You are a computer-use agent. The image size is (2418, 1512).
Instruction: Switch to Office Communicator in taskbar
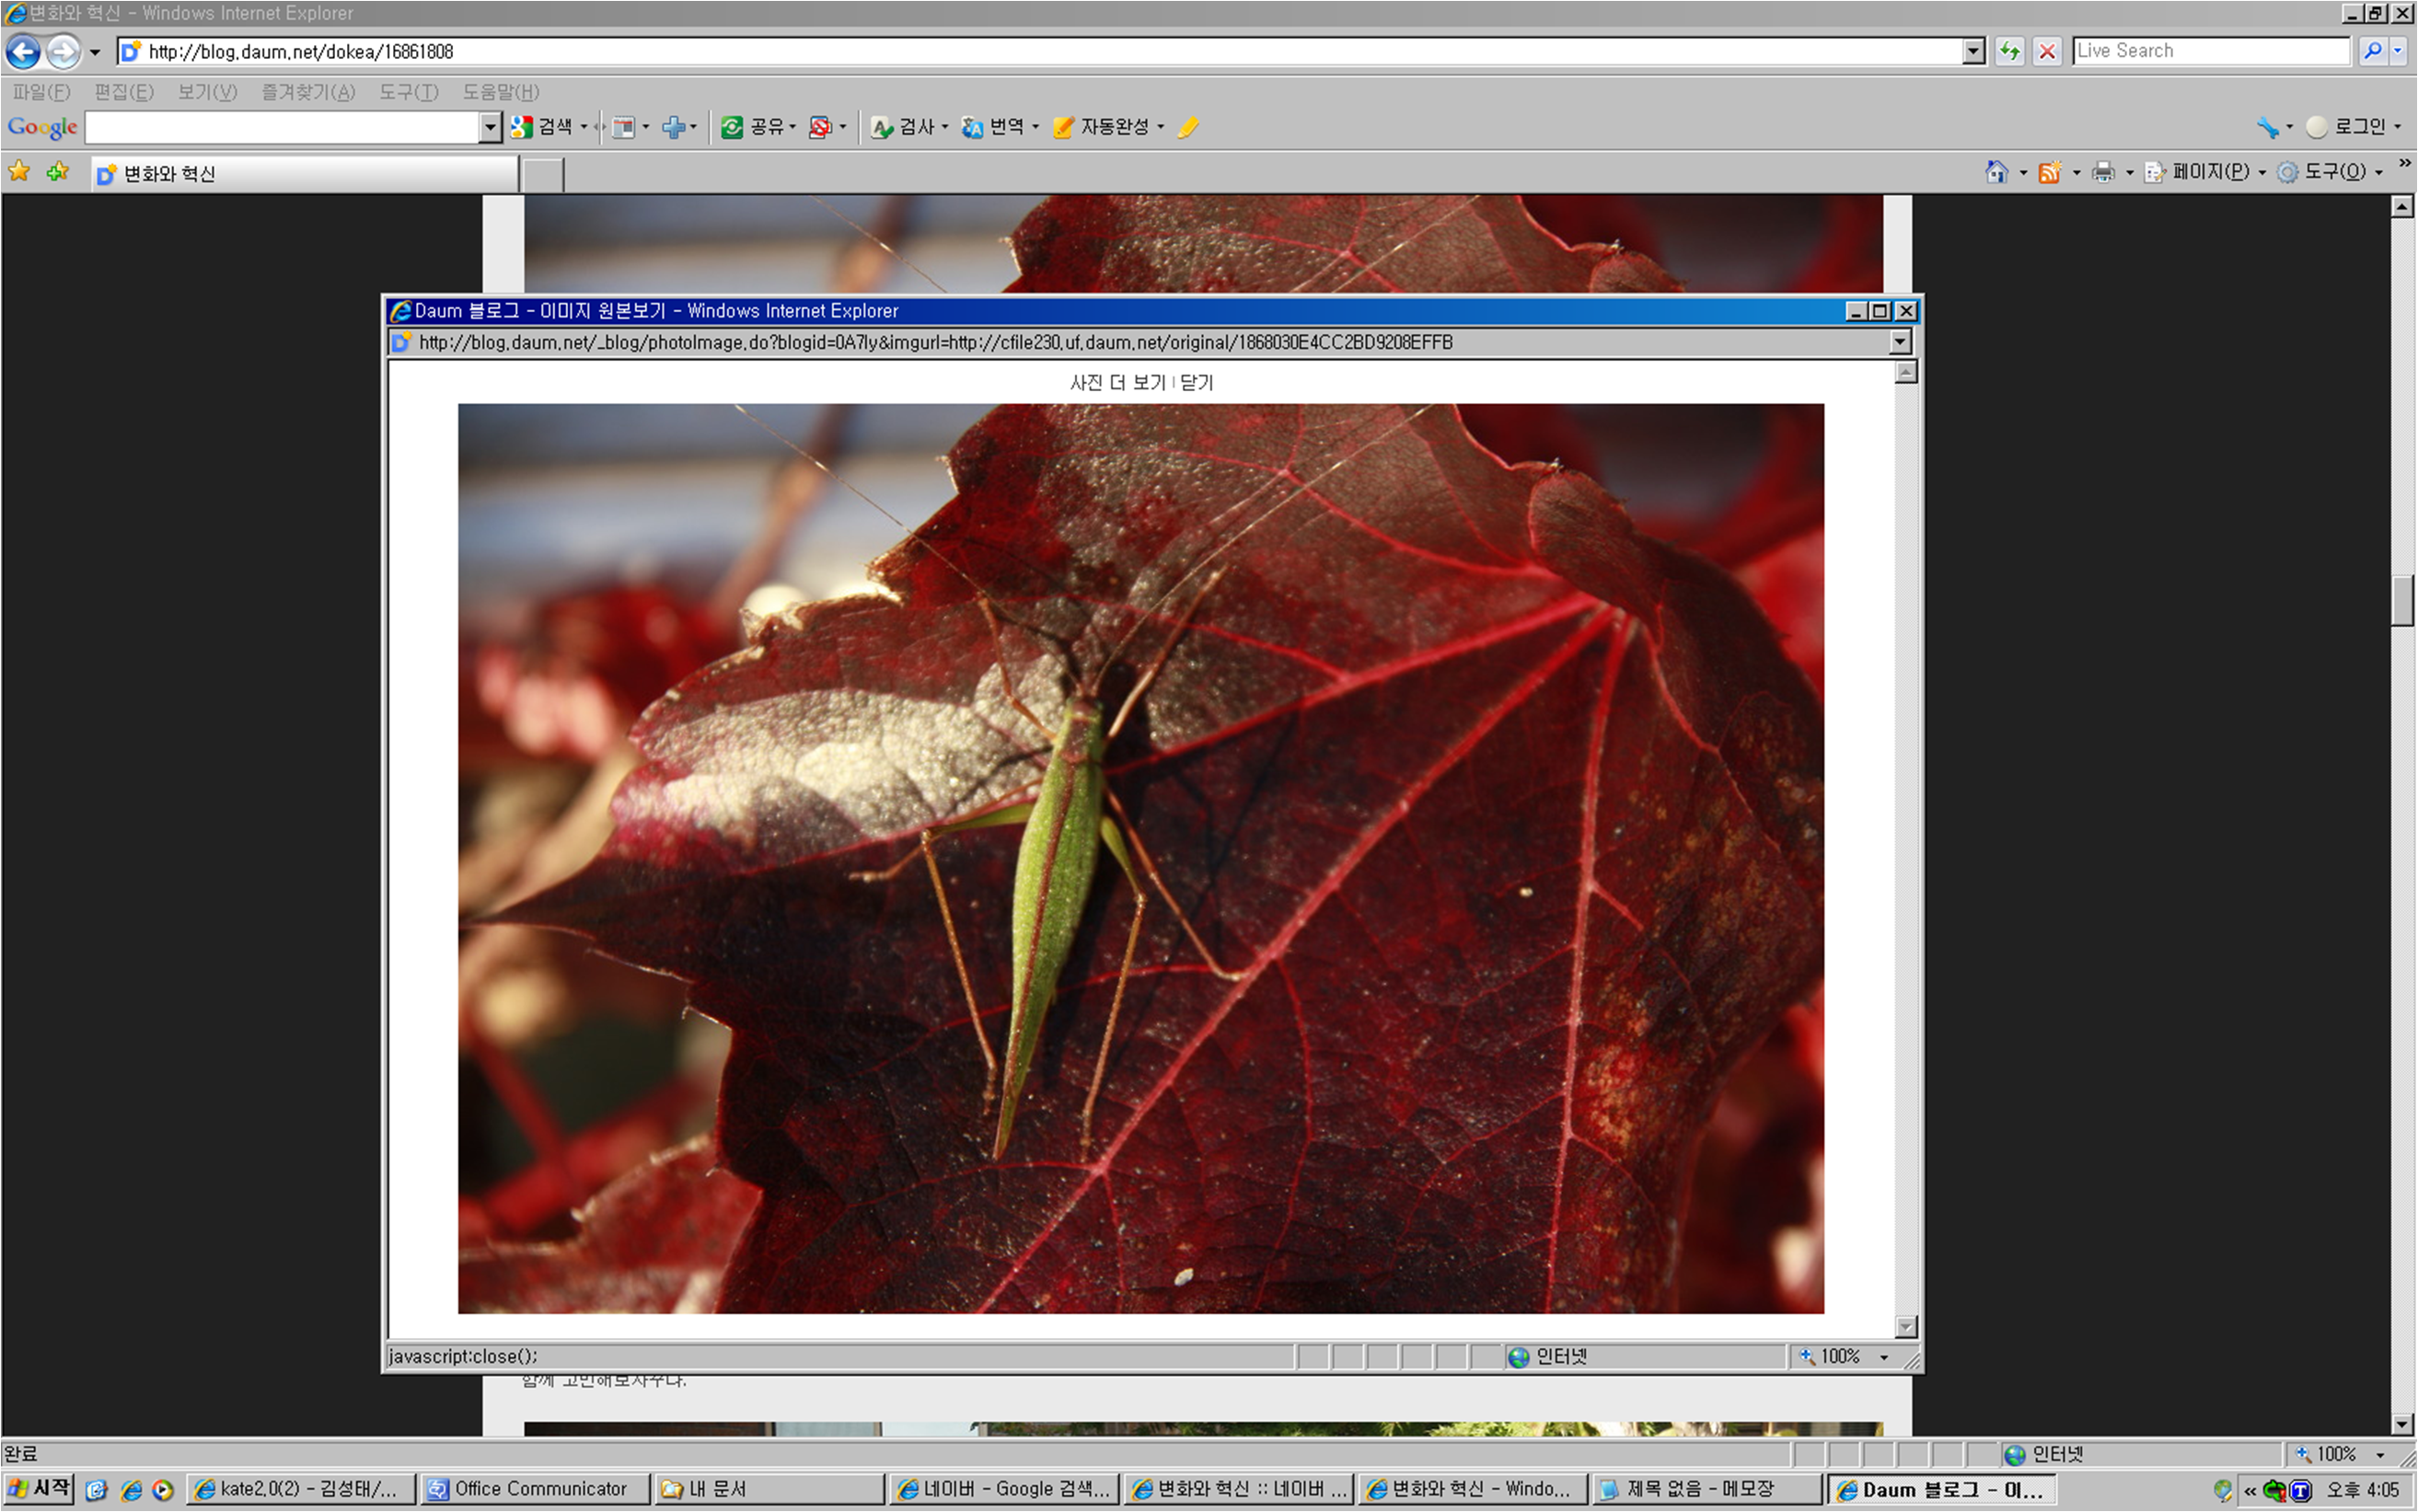(x=535, y=1489)
